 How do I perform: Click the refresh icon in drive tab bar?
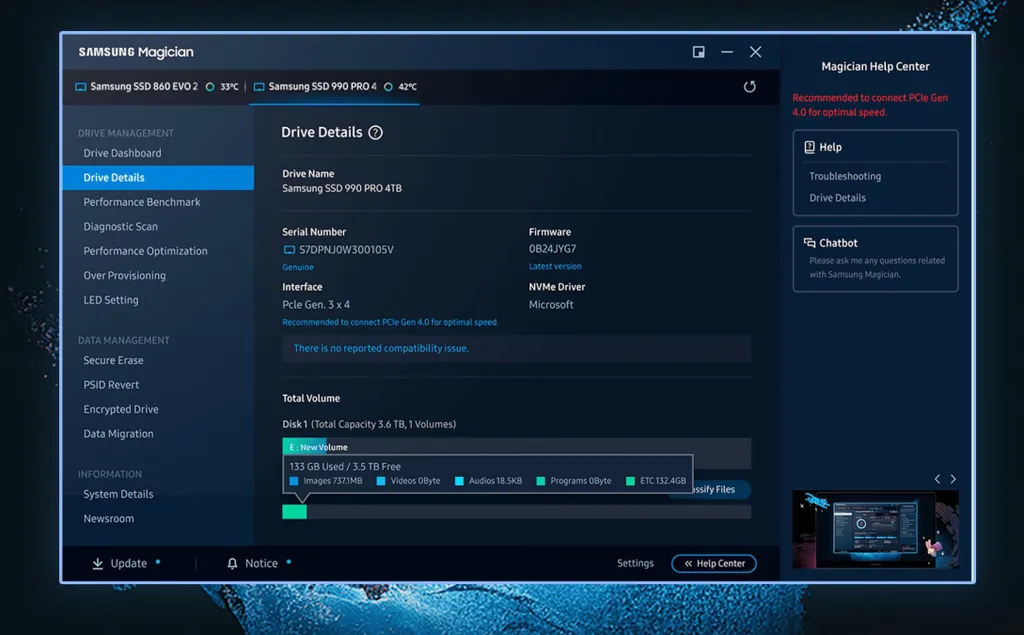(x=749, y=87)
